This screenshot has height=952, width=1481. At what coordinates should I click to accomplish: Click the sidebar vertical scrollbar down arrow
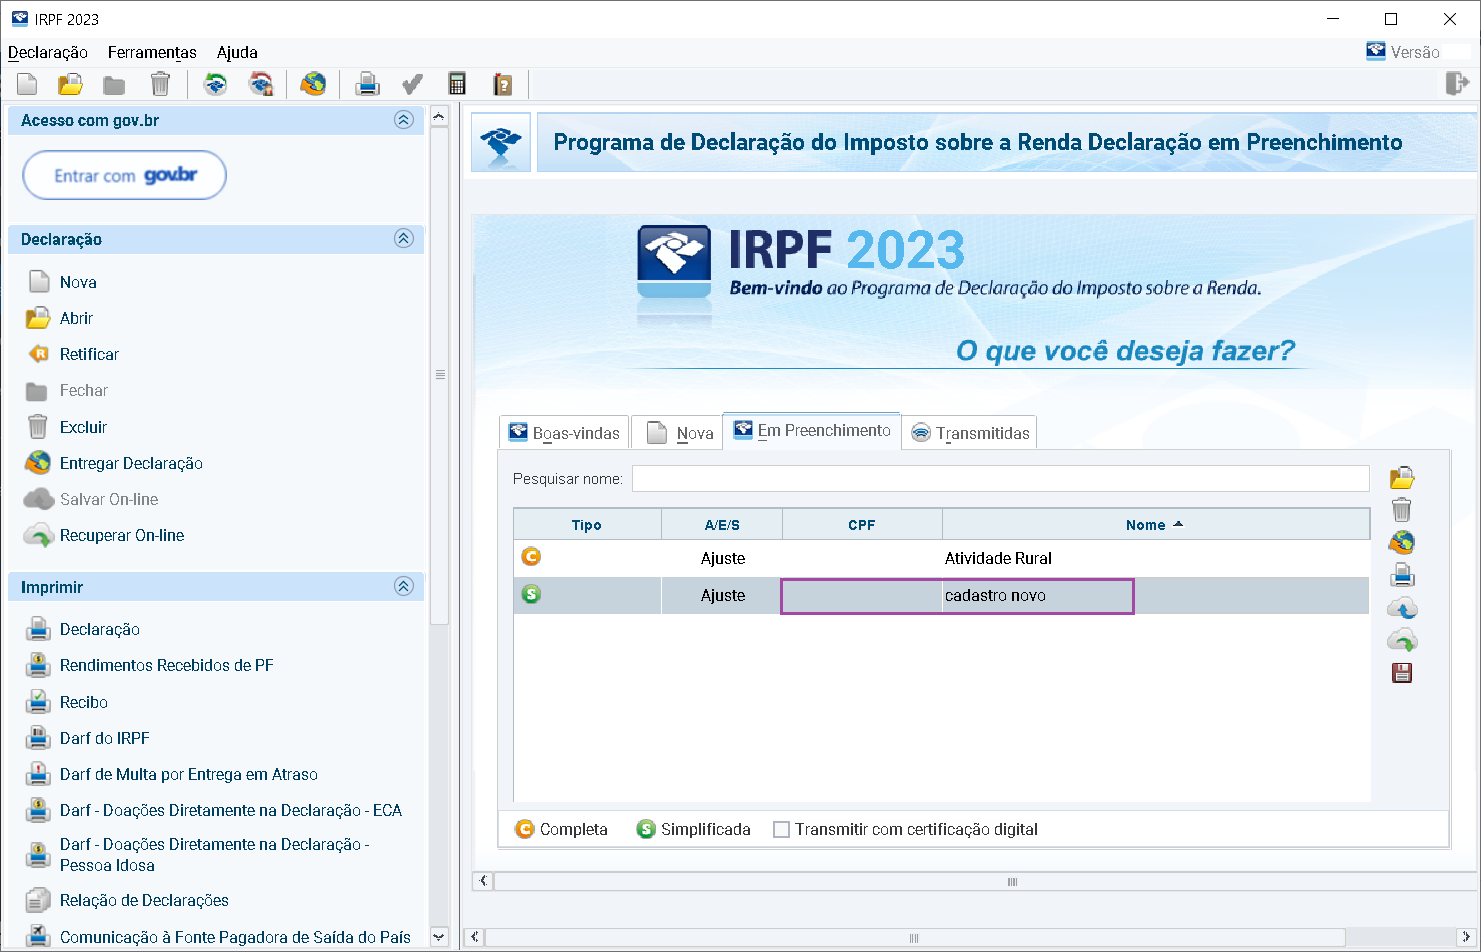(439, 937)
